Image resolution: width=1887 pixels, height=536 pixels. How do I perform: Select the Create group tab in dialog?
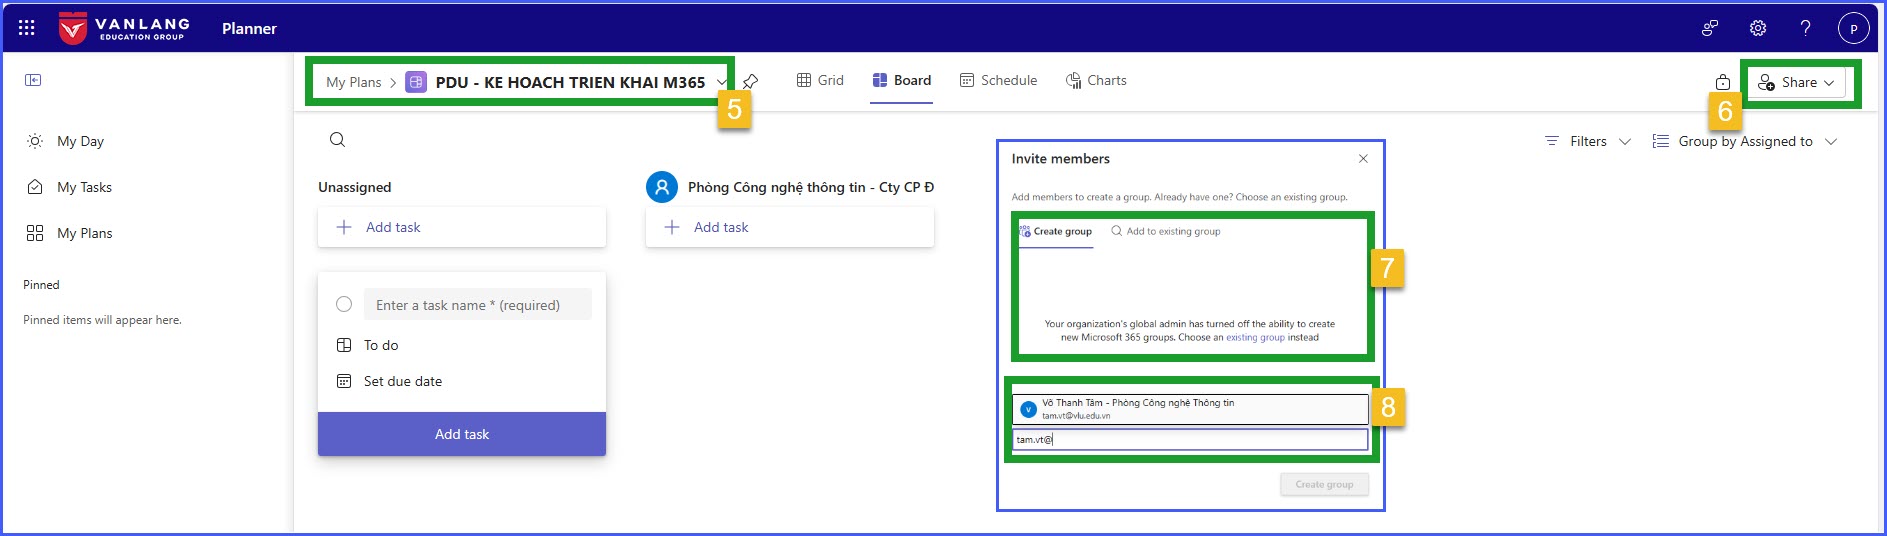(x=1056, y=231)
